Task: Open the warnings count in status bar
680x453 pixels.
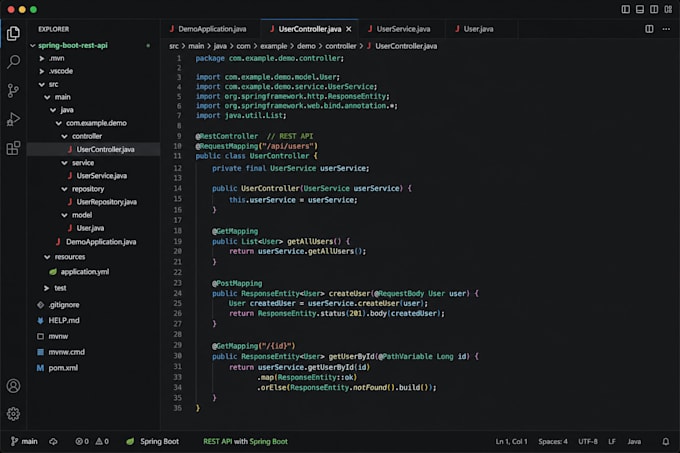Action: pos(102,441)
